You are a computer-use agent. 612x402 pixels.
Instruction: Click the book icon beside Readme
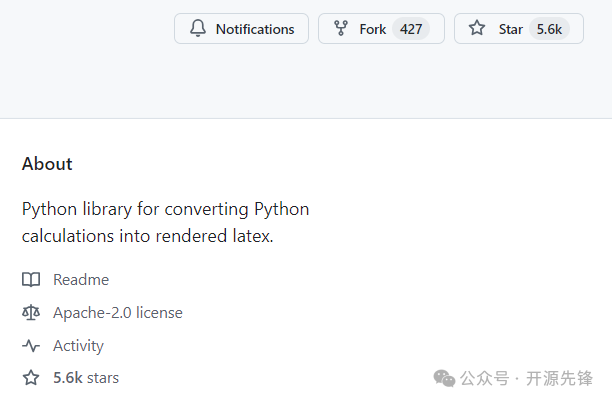coord(31,280)
